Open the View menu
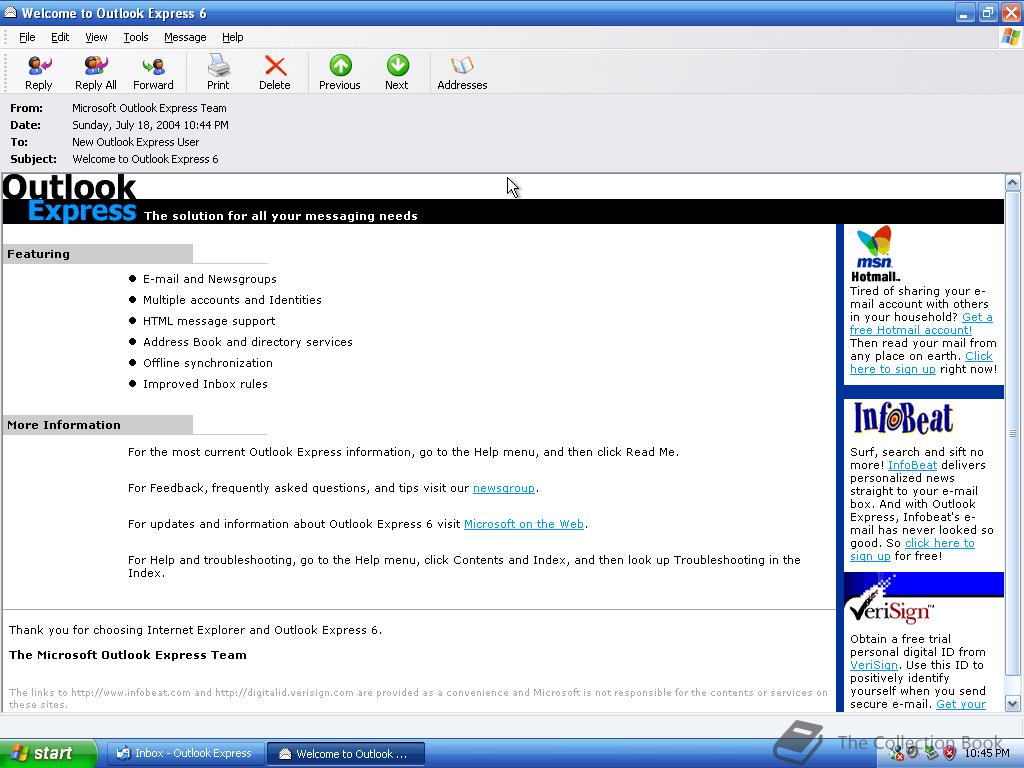The height and width of the screenshot is (768, 1024). [x=96, y=37]
